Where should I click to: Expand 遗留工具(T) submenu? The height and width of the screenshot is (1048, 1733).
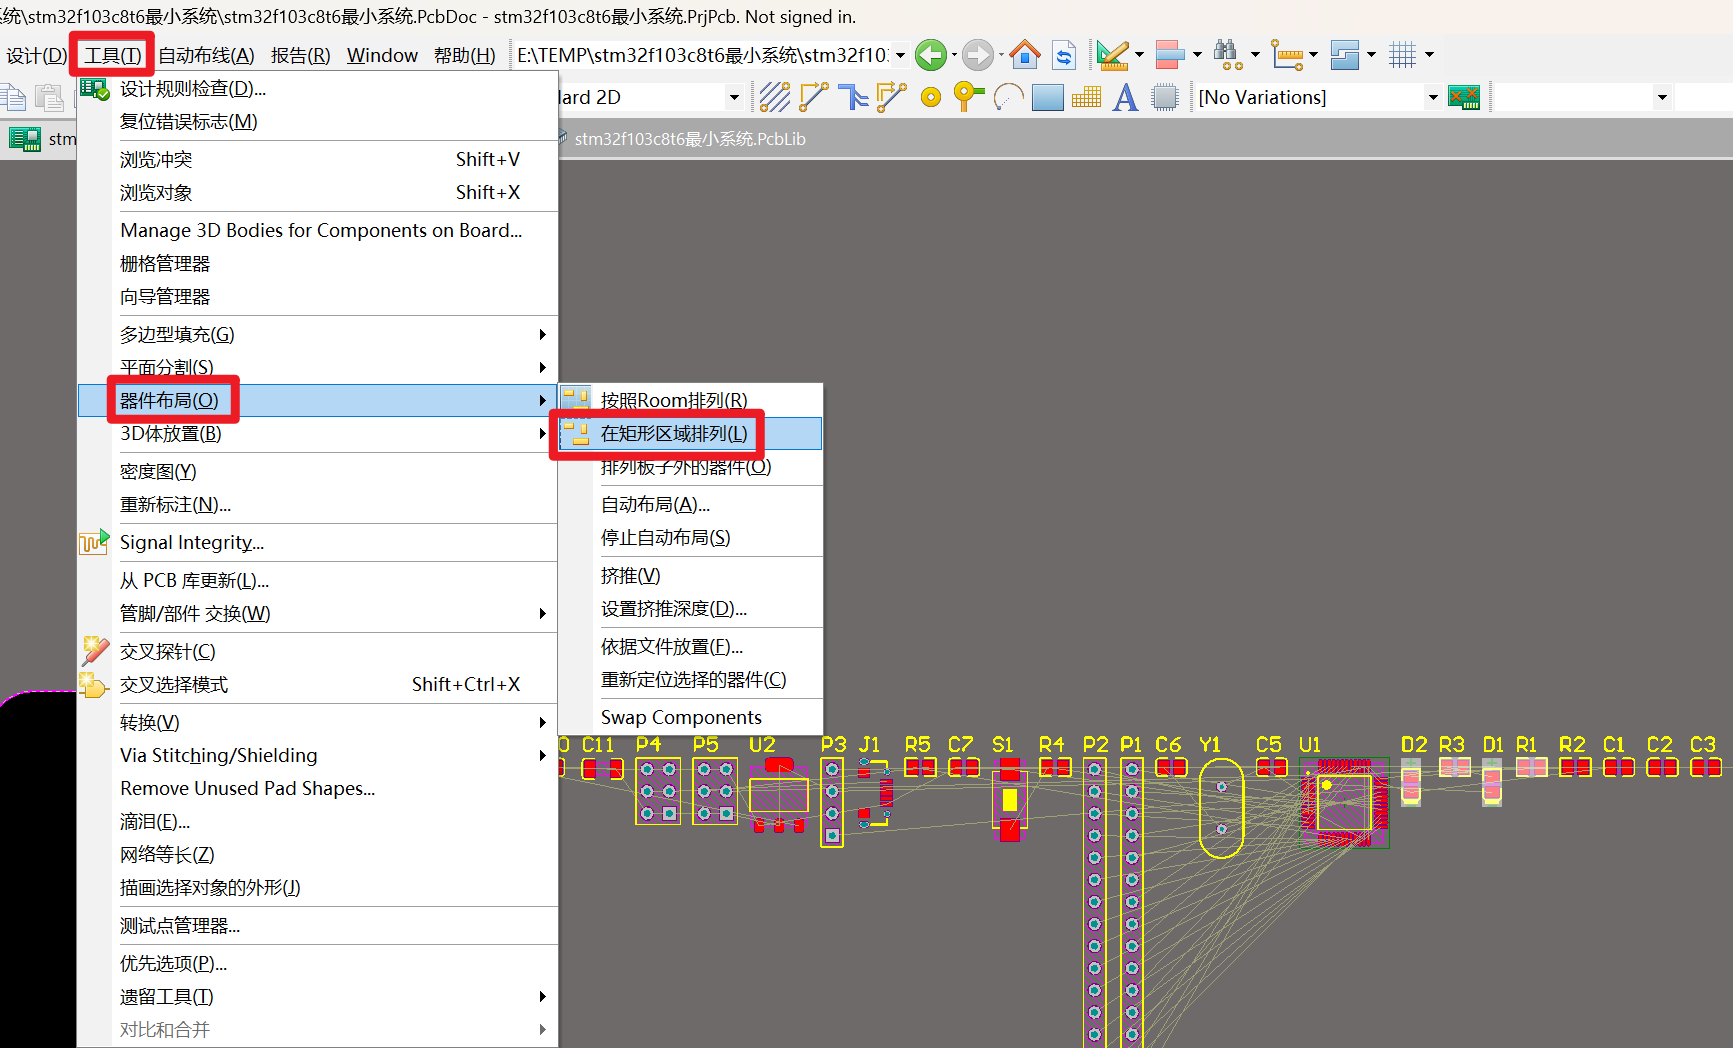point(318,996)
